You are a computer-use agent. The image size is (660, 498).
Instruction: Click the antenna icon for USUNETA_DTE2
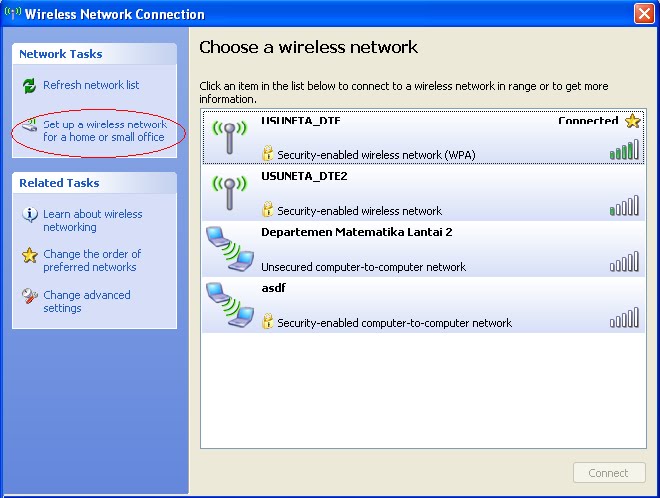click(229, 193)
